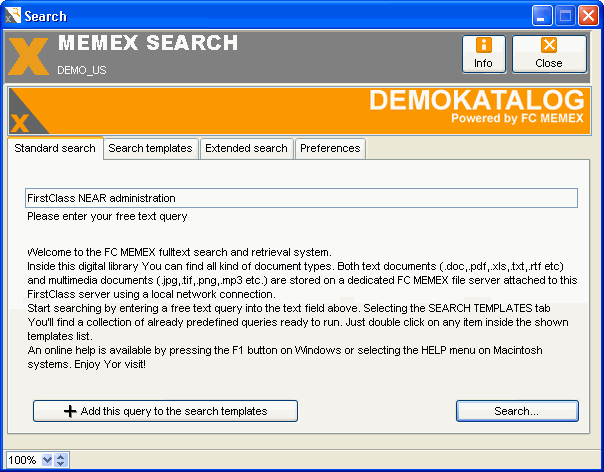This screenshot has width=604, height=472.
Task: Minimize the Search window
Action: pos(542,16)
